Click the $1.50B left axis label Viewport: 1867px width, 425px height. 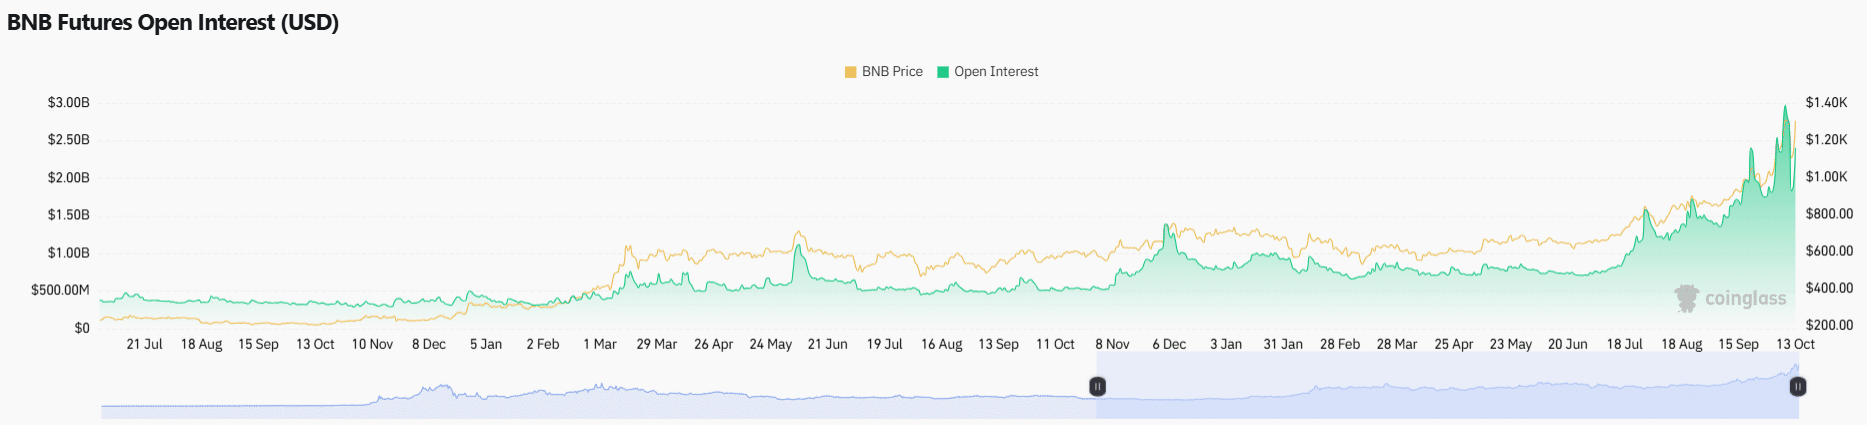(x=69, y=215)
